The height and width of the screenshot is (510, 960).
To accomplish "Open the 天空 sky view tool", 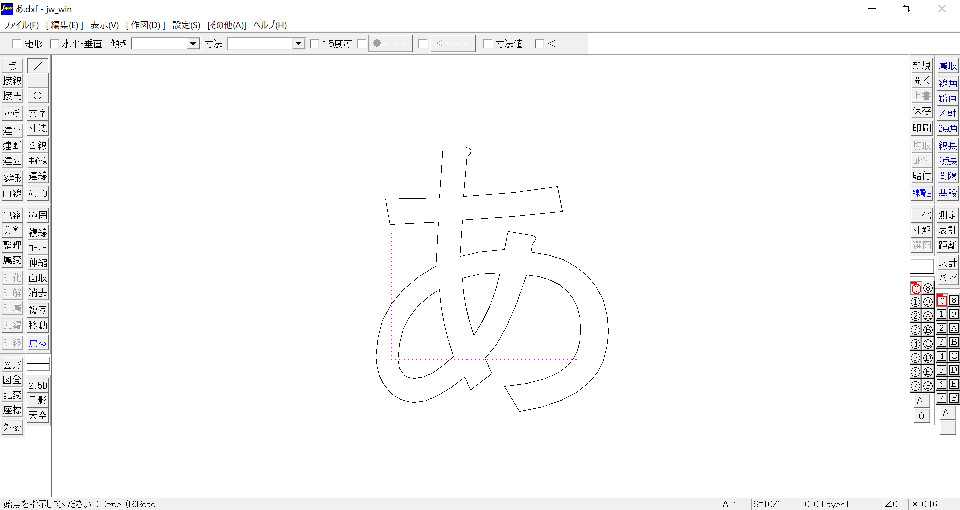I will pos(38,415).
